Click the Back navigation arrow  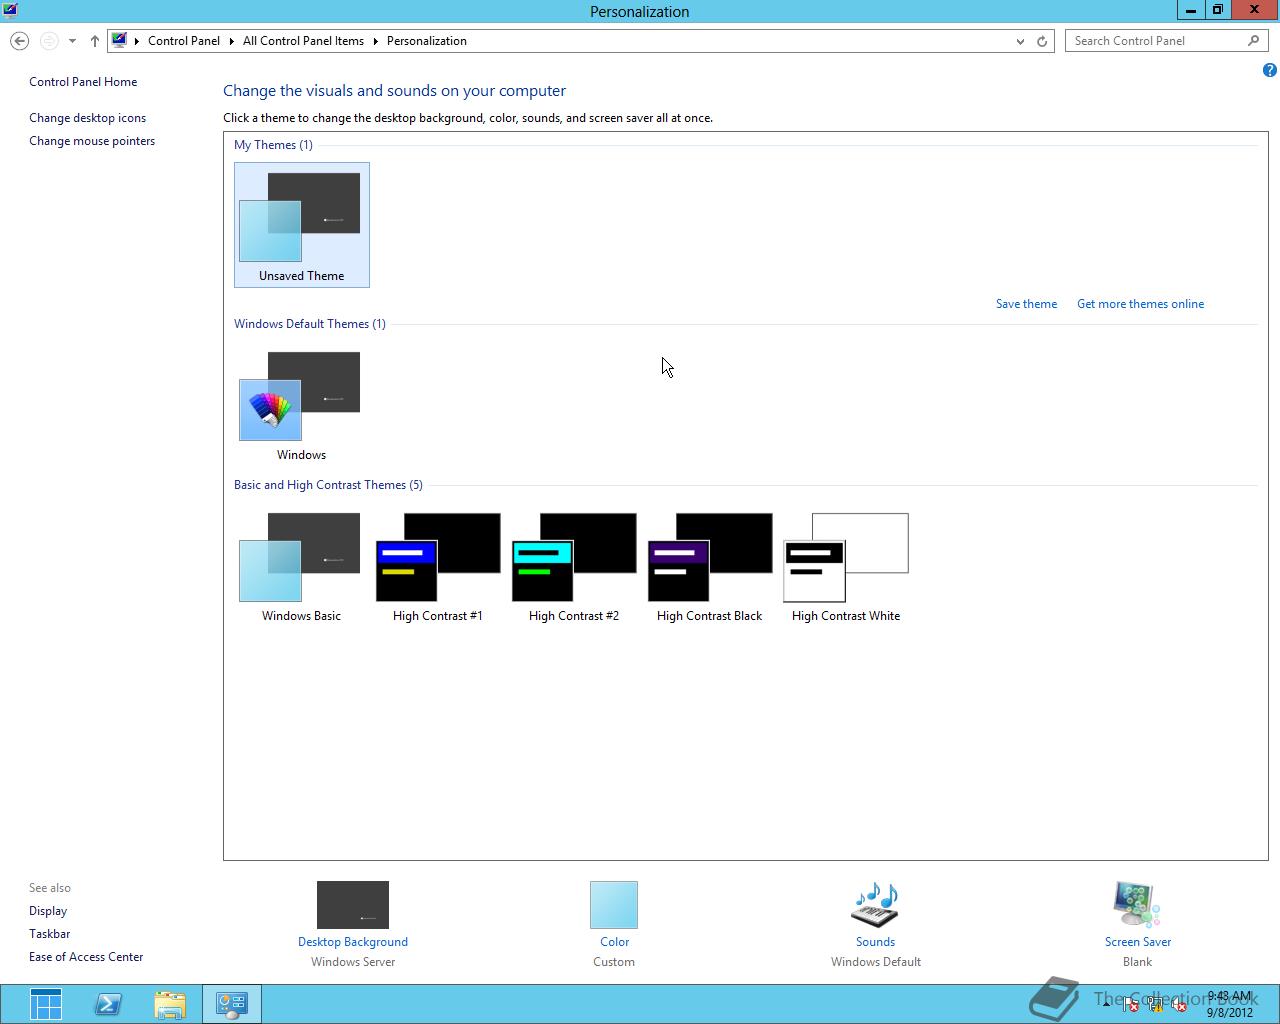click(19, 41)
